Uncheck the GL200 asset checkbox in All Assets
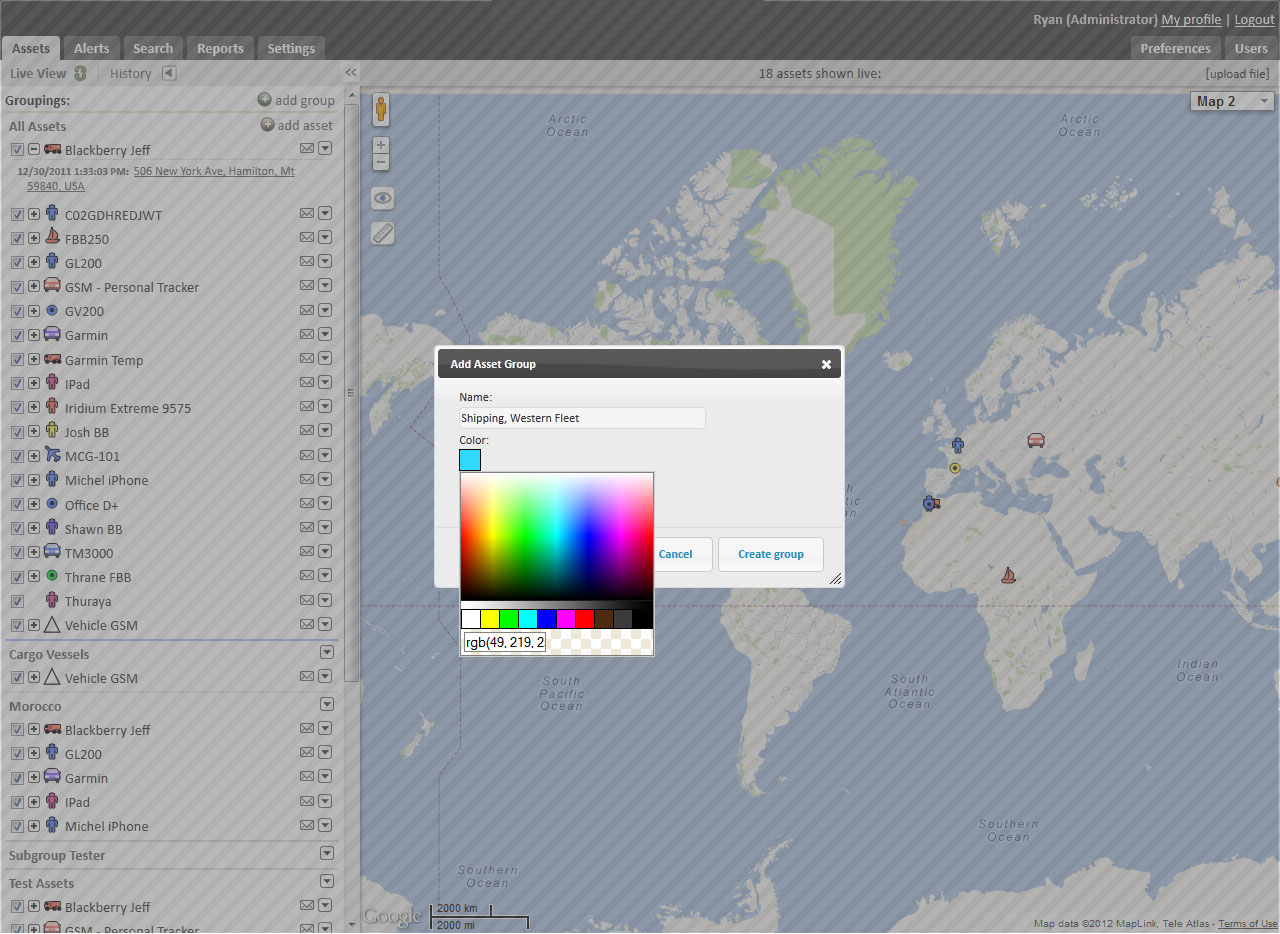The width and height of the screenshot is (1280, 934). pos(17,263)
